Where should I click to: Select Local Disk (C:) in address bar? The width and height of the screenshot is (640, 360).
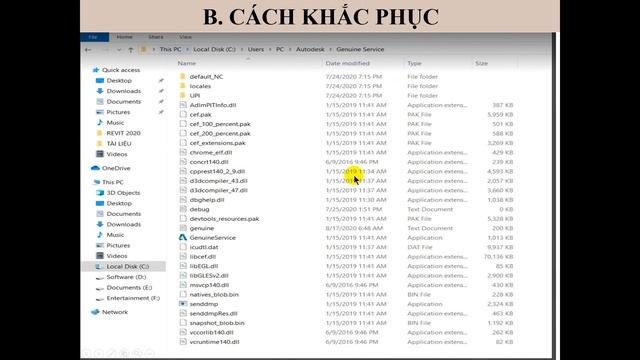(x=214, y=49)
